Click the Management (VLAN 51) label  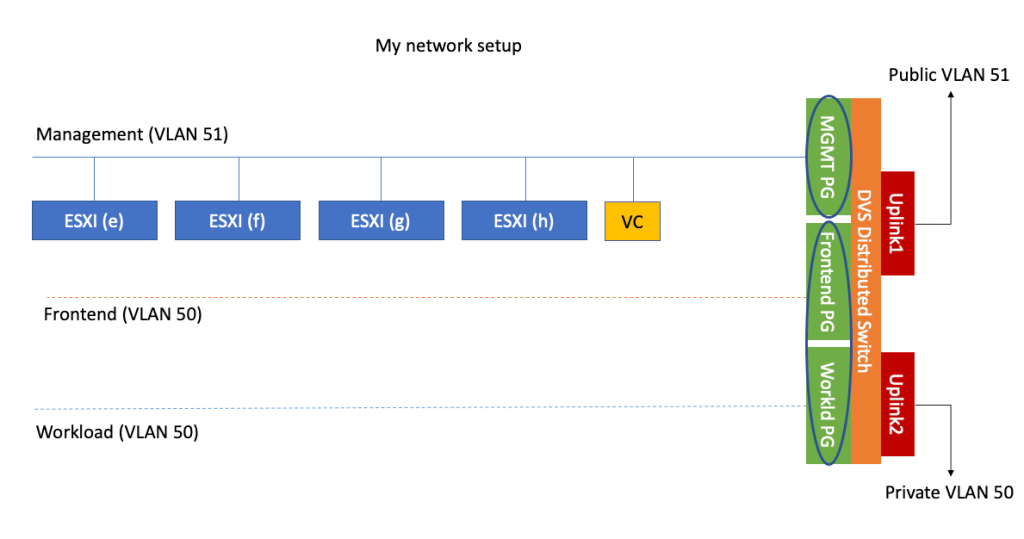tap(132, 134)
